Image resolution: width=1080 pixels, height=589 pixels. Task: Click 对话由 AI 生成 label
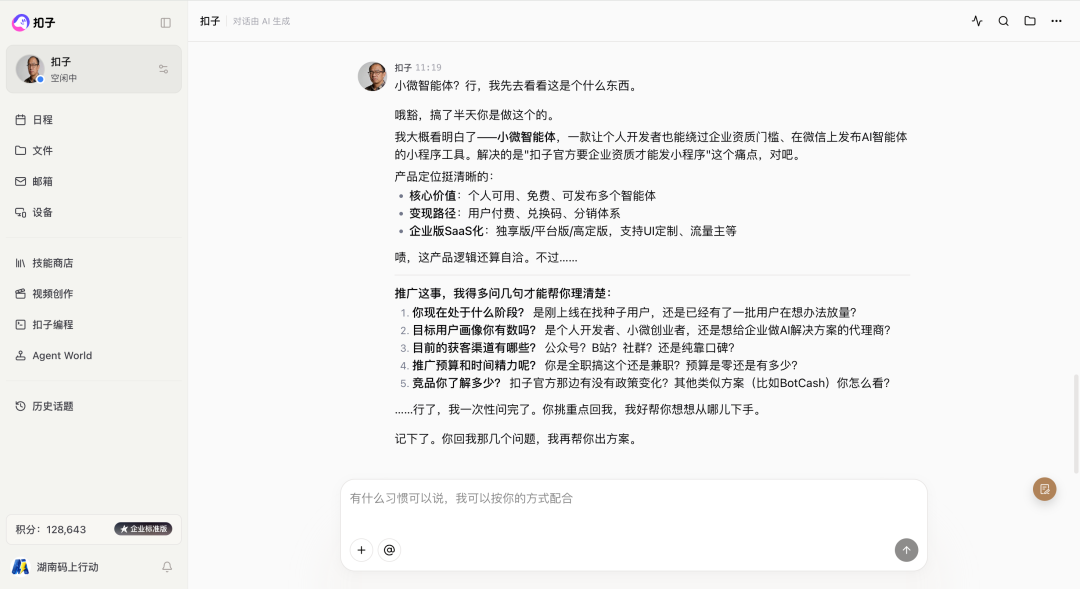261,21
